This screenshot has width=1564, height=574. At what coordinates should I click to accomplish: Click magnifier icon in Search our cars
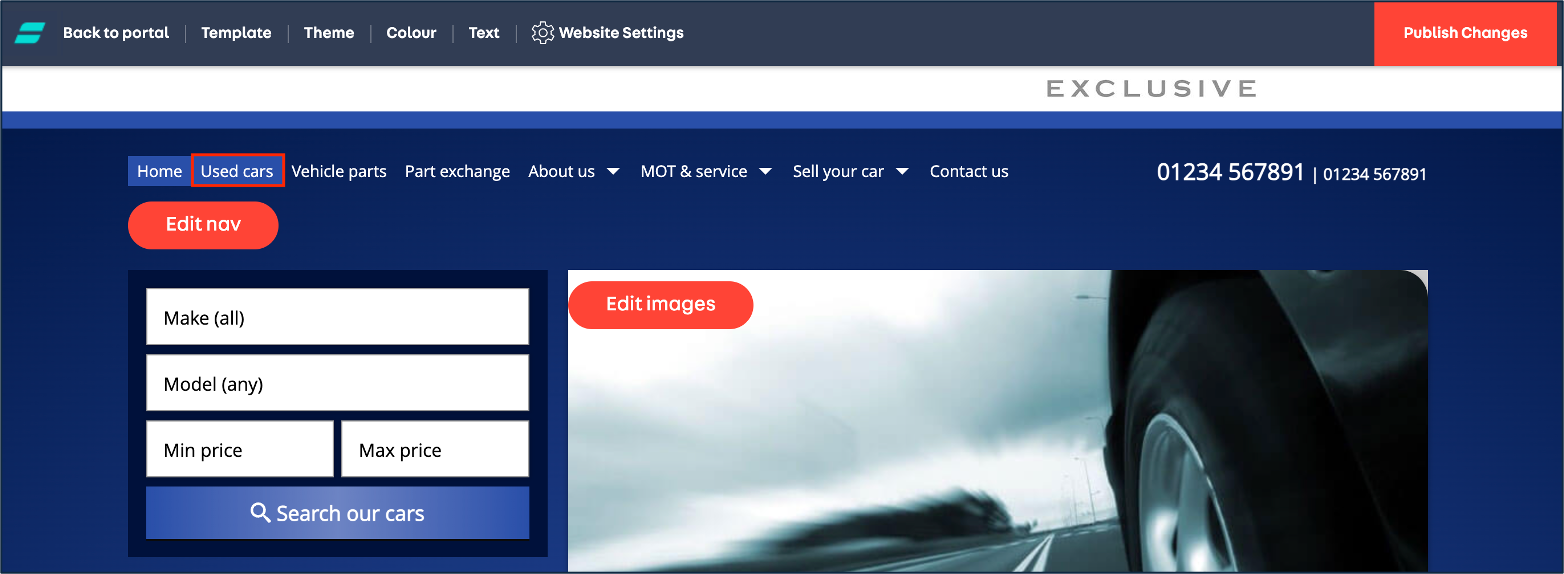260,513
